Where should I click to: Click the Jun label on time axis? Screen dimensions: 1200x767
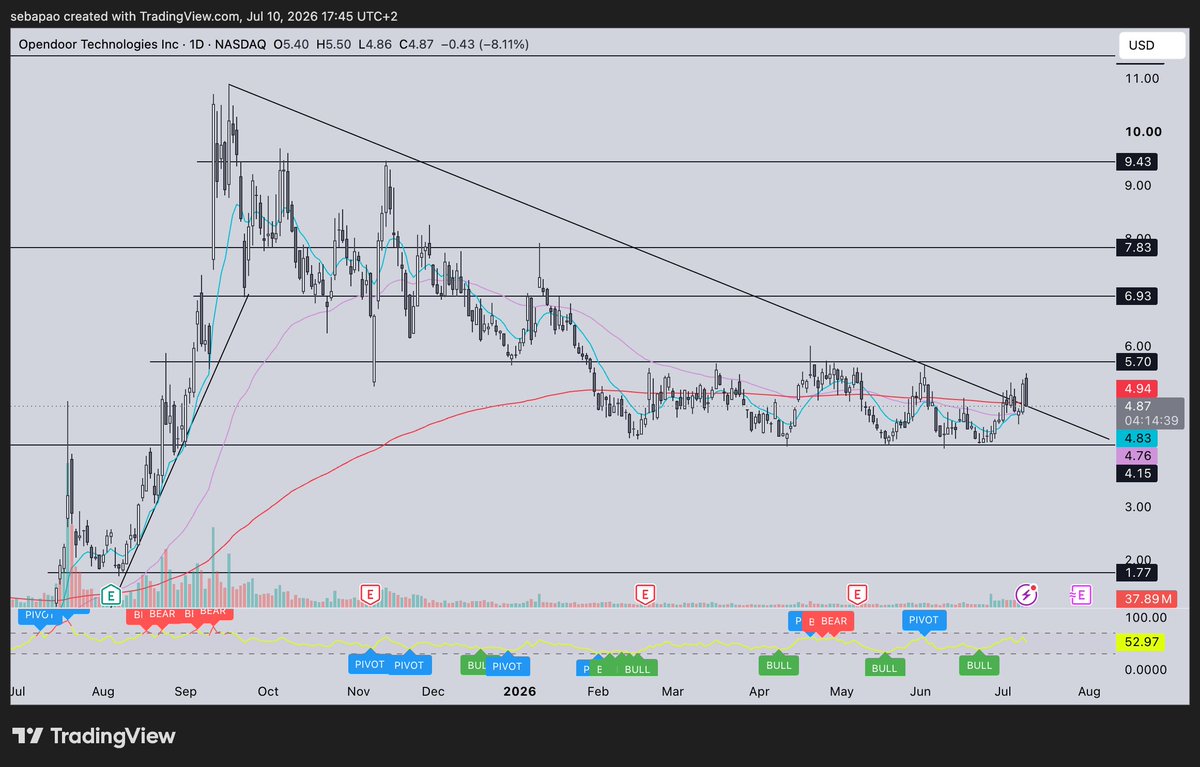tap(922, 691)
